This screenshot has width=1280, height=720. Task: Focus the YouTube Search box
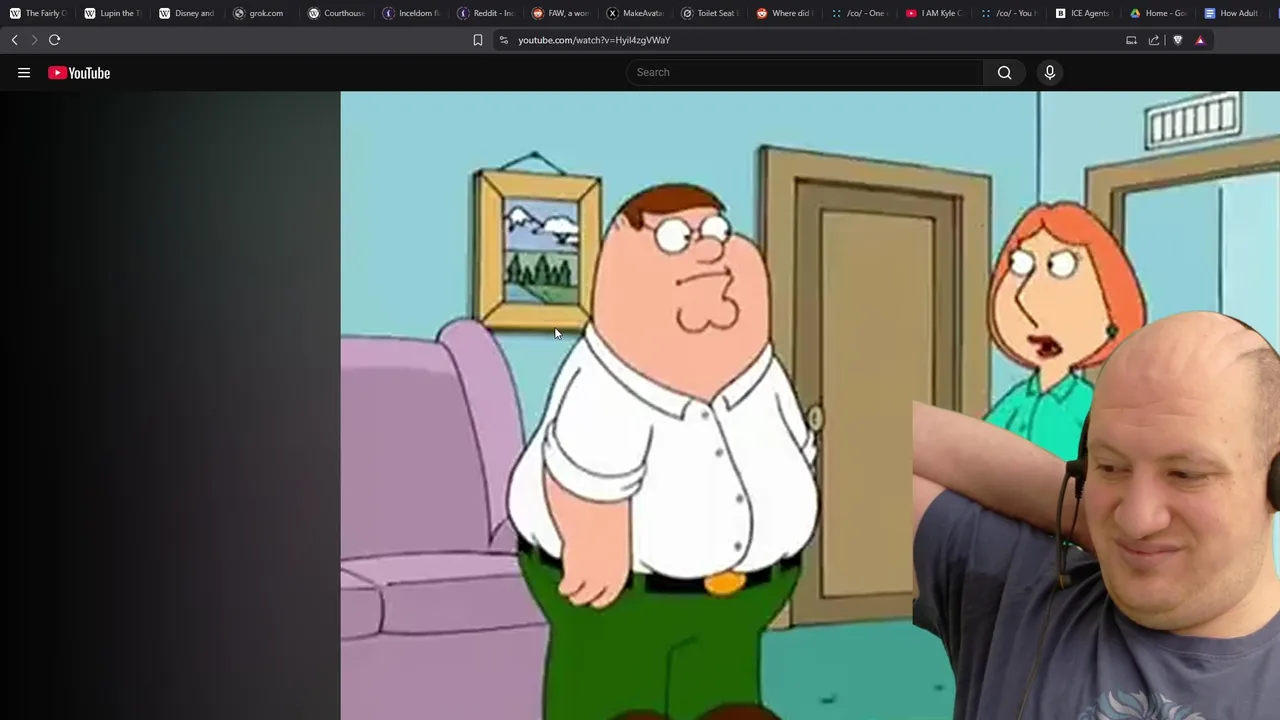click(805, 72)
